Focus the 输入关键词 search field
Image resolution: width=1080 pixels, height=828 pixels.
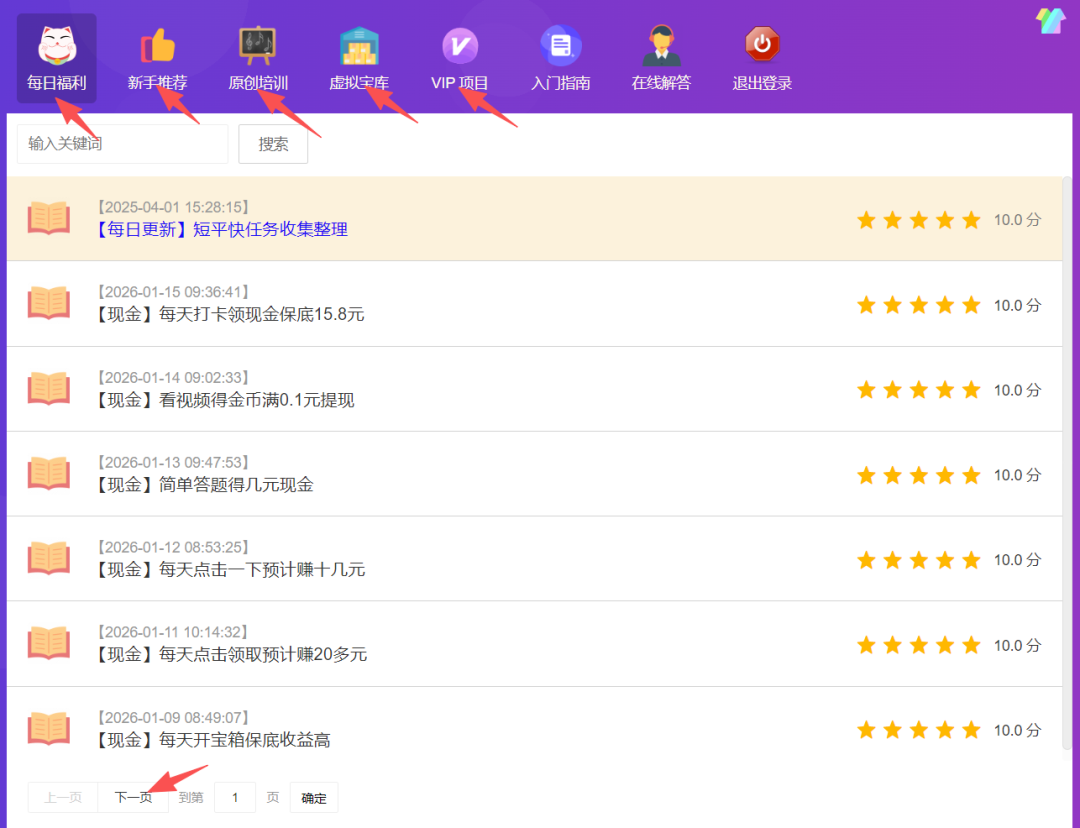122,144
